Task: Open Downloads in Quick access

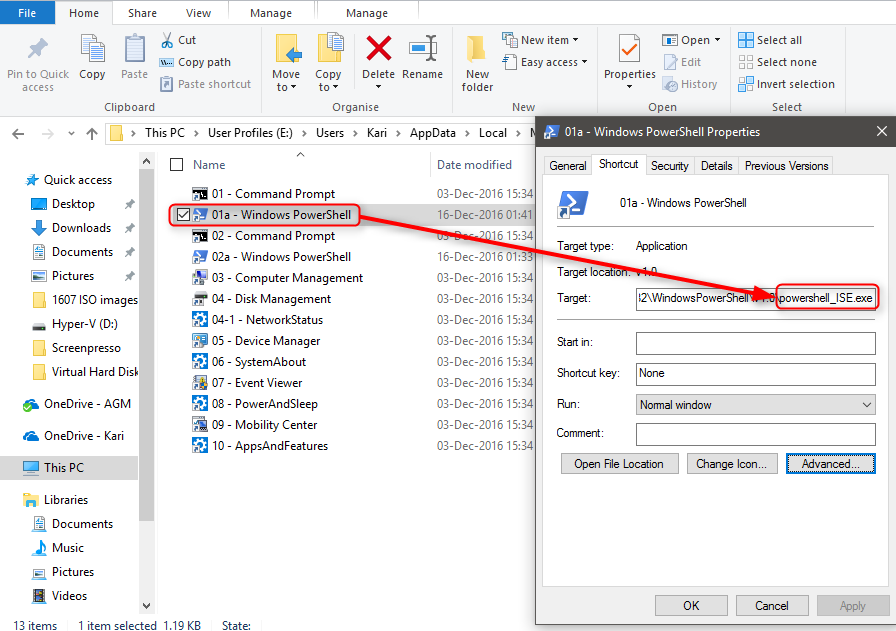Action: (81, 227)
